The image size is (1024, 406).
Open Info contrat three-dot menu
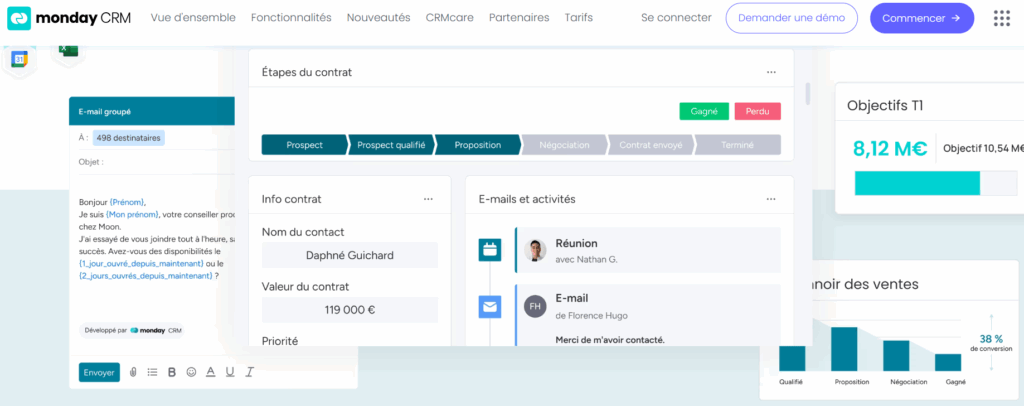428,199
